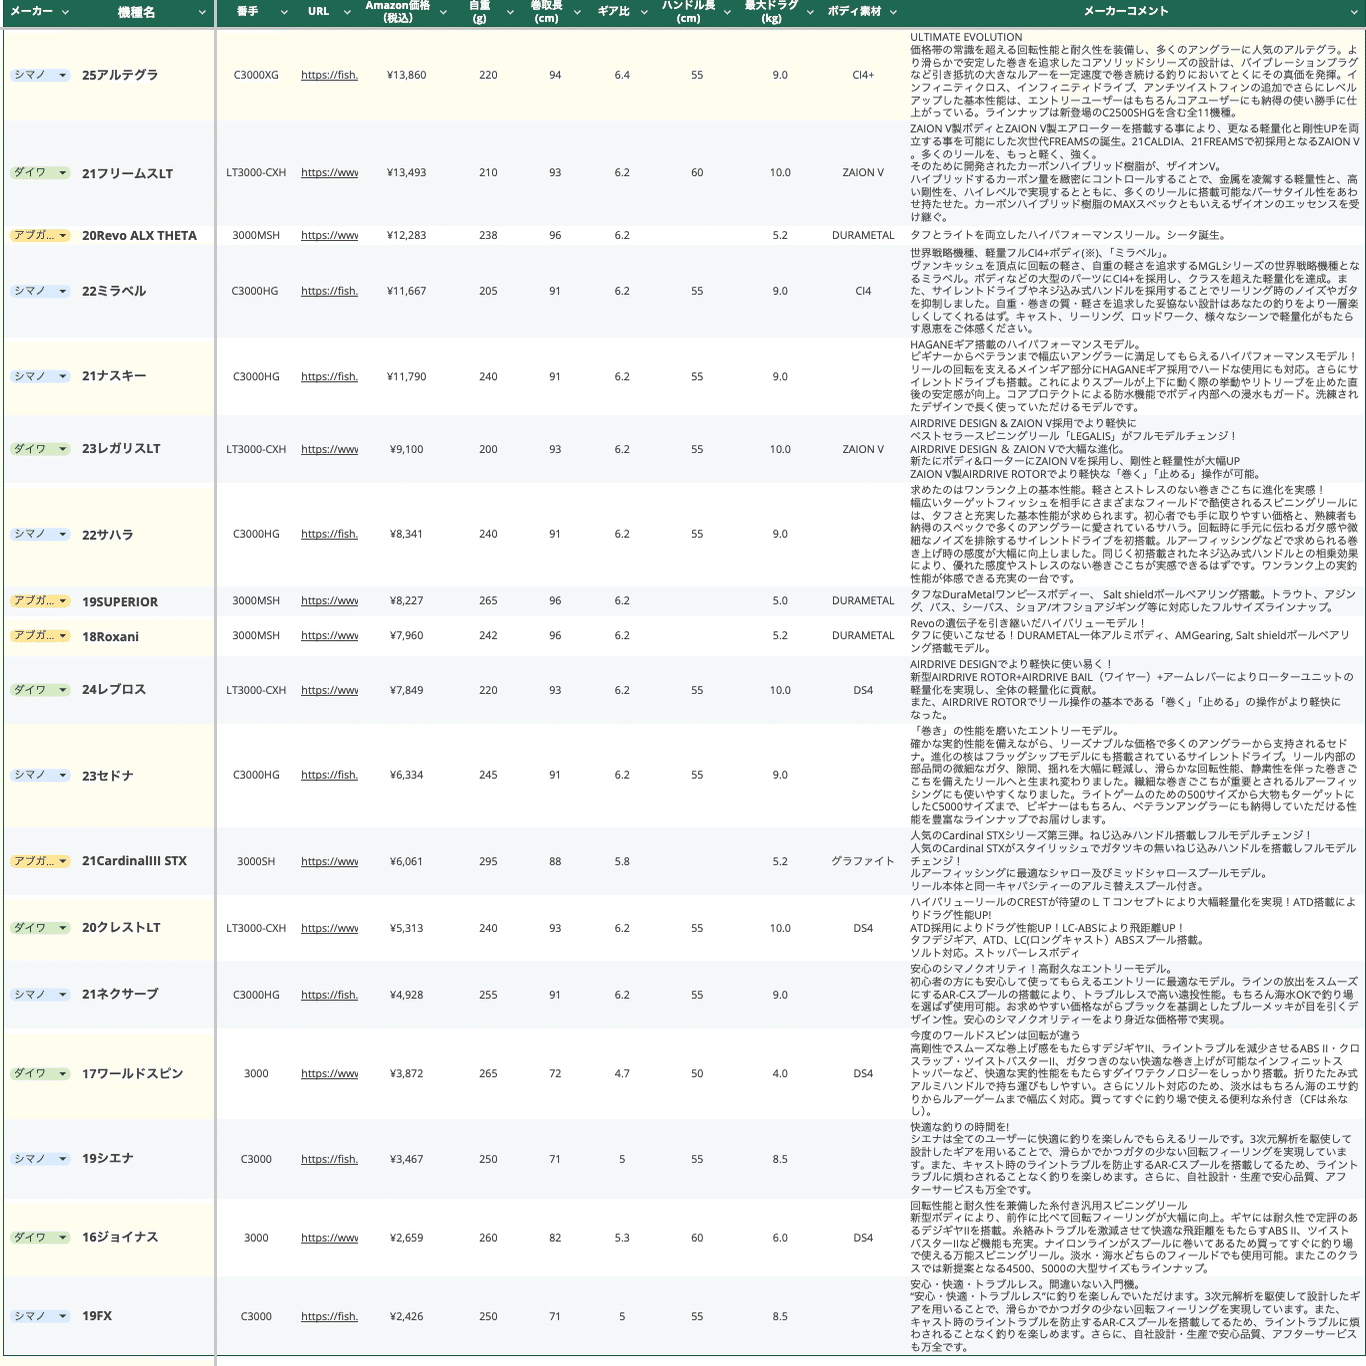This screenshot has width=1366, height=1366.
Task: Follow the URL link for 19SUPERIOR
Action: click(x=329, y=601)
